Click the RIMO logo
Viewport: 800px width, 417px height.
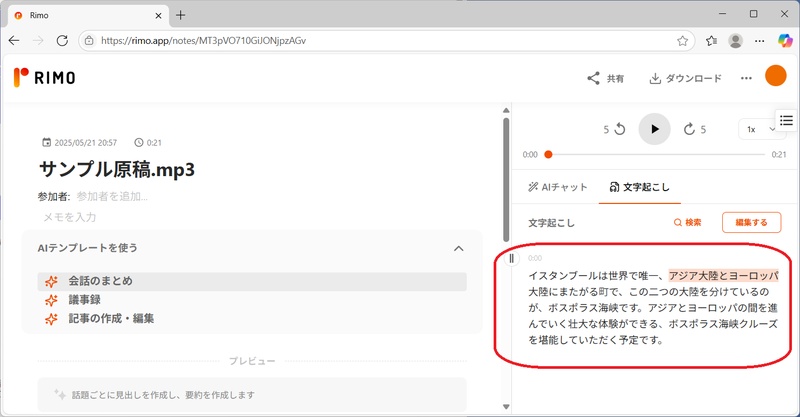(44, 78)
